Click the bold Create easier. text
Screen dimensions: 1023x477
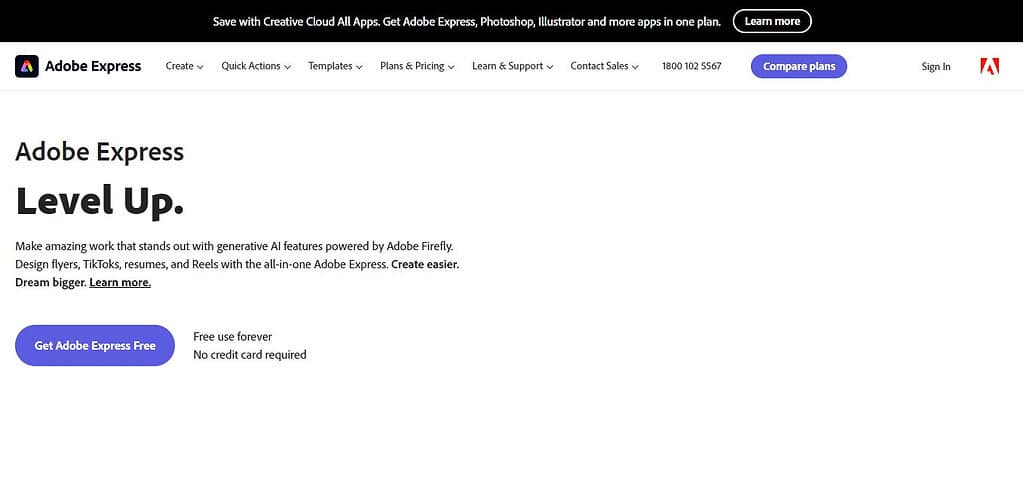coord(425,264)
